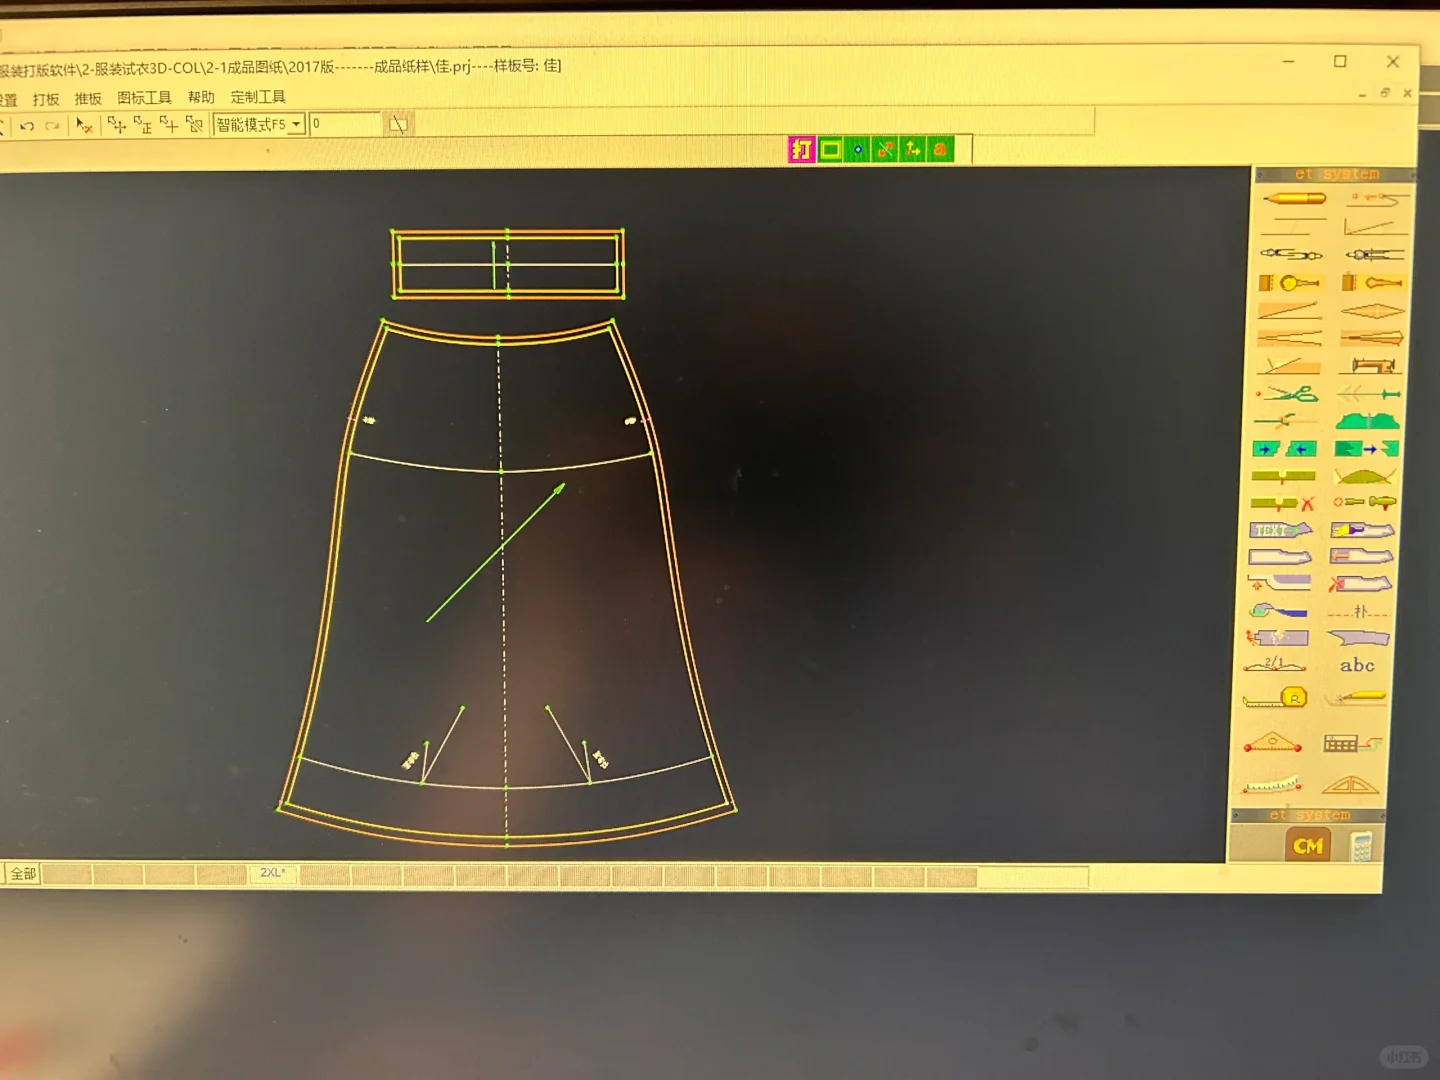This screenshot has height=1080, width=1440.
Task: Click the 全部 button in size bar
Action: point(22,874)
